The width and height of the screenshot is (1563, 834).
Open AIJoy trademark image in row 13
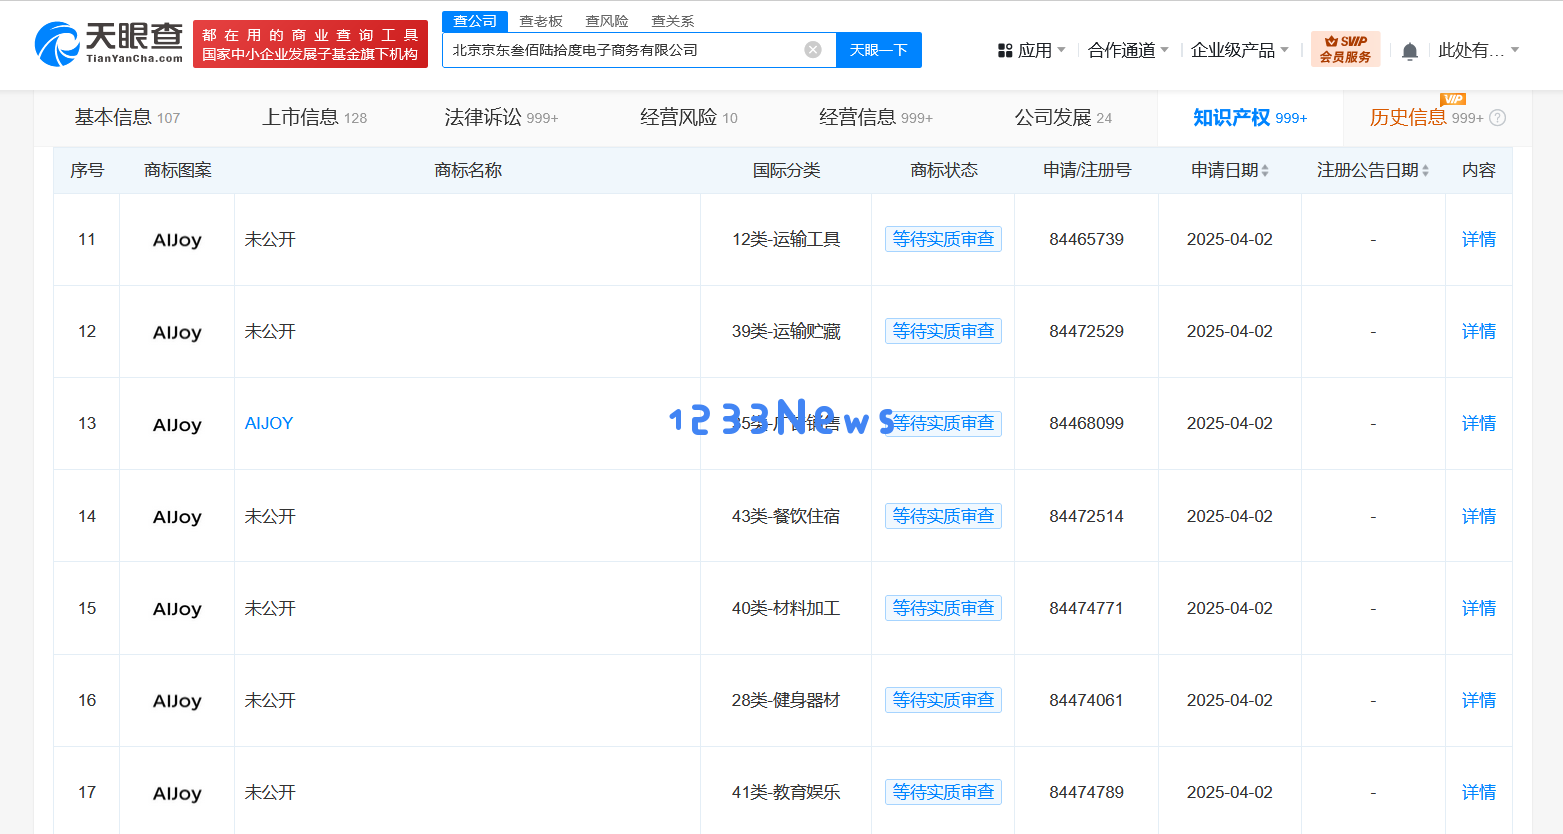[x=177, y=425]
